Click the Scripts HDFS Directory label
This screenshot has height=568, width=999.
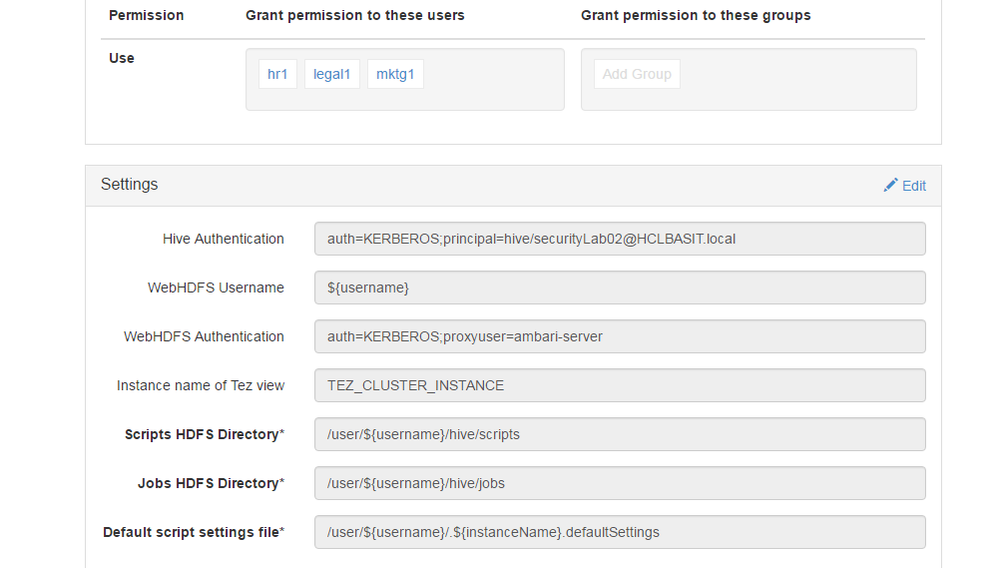tap(204, 435)
